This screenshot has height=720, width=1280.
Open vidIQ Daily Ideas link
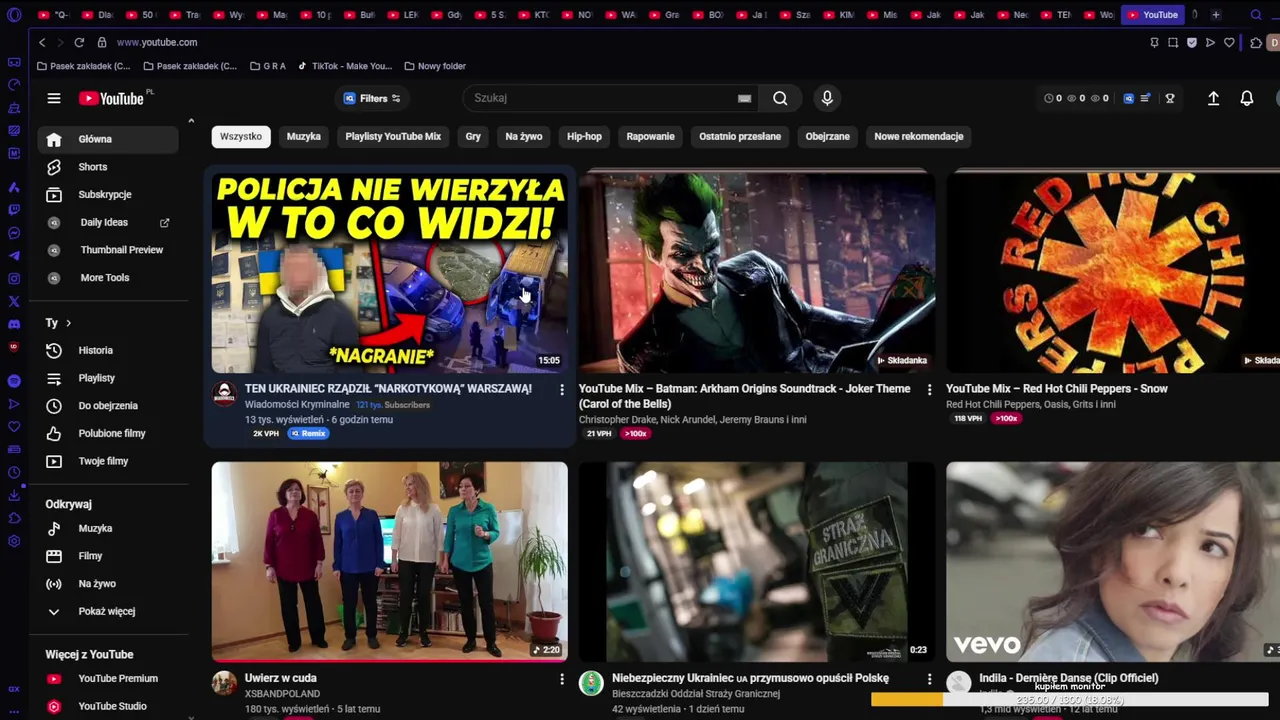click(108, 222)
